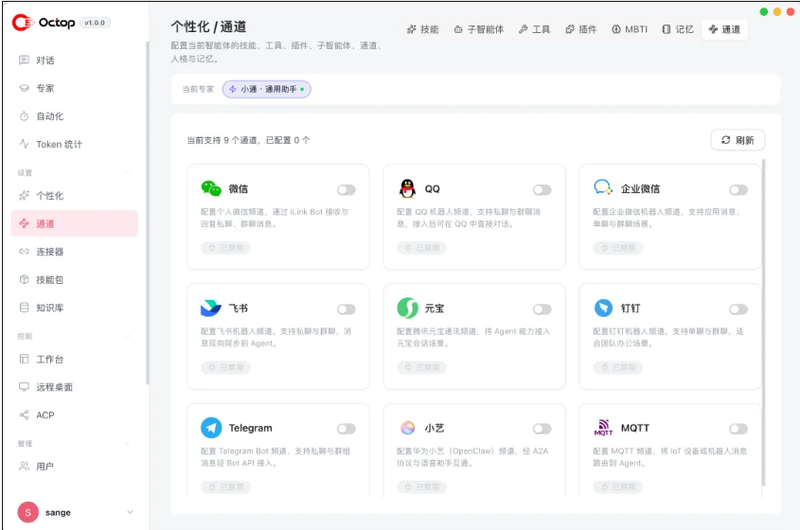Click the Octop logo icon

pyautogui.click(x=23, y=22)
